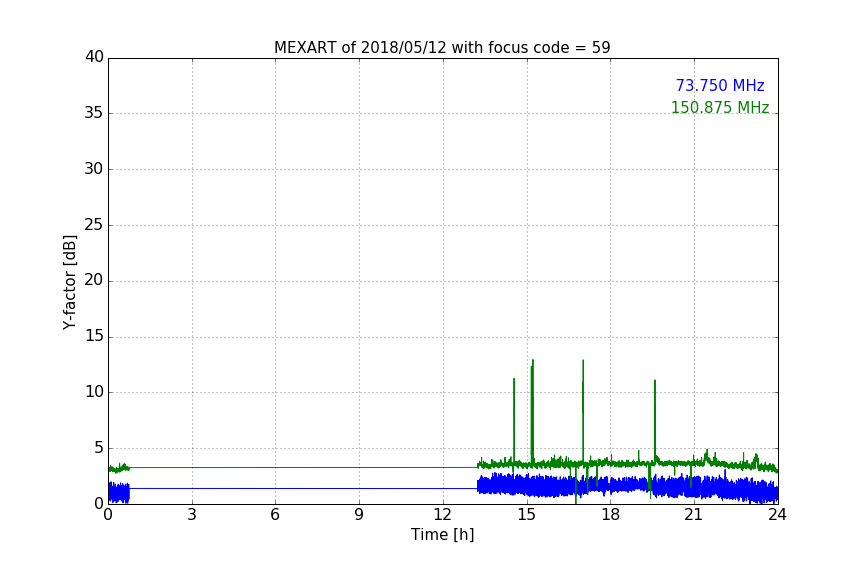Click the y-axis tick label '5'
Image resolution: width=864 pixels, height=576 pixels.
[x=99, y=448]
